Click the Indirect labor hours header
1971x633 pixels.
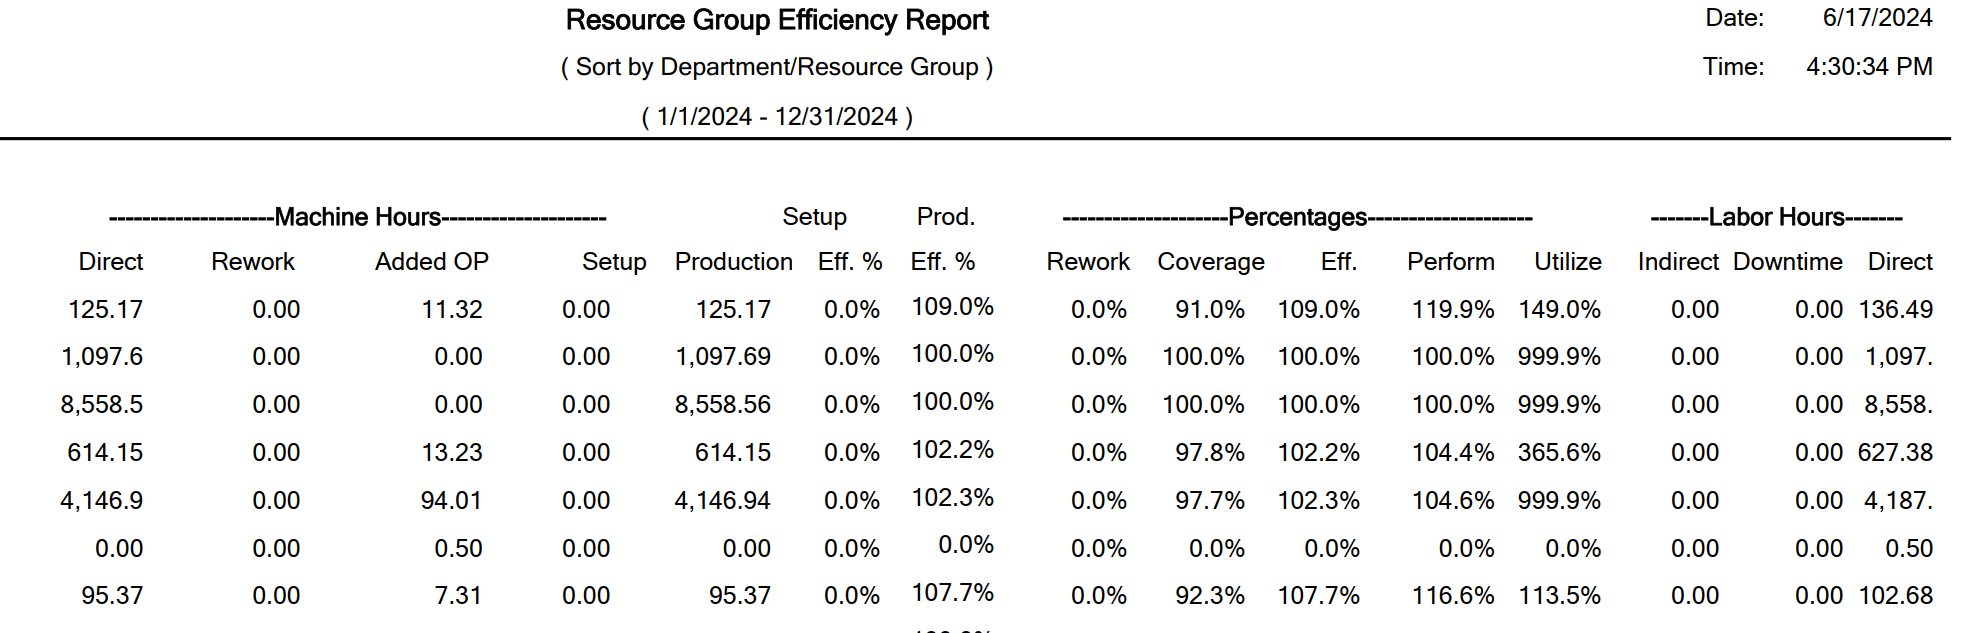[x=1677, y=262]
